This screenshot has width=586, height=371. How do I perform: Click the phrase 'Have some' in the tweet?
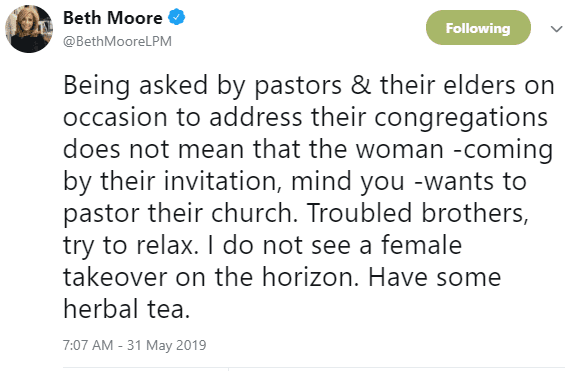[435, 277]
